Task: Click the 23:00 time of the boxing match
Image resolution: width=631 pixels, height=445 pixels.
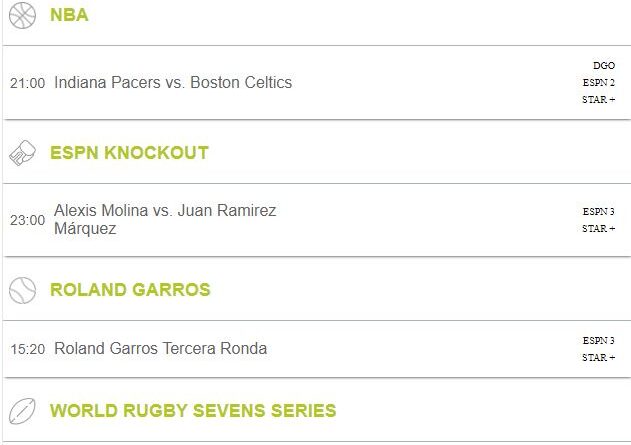Action: (27, 220)
